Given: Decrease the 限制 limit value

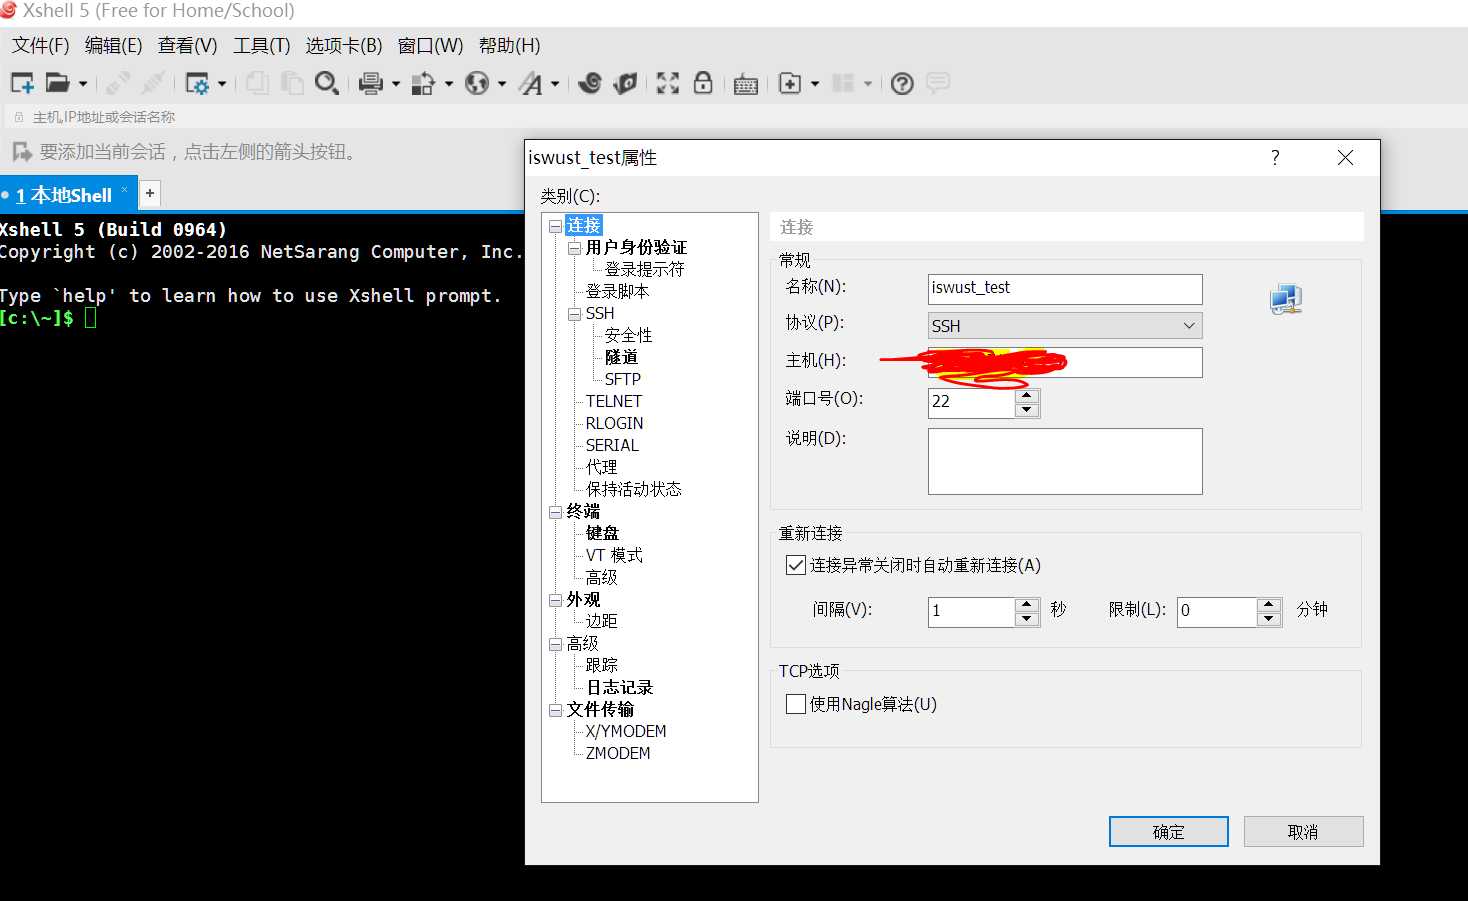Looking at the screenshot, I should coord(1269,619).
